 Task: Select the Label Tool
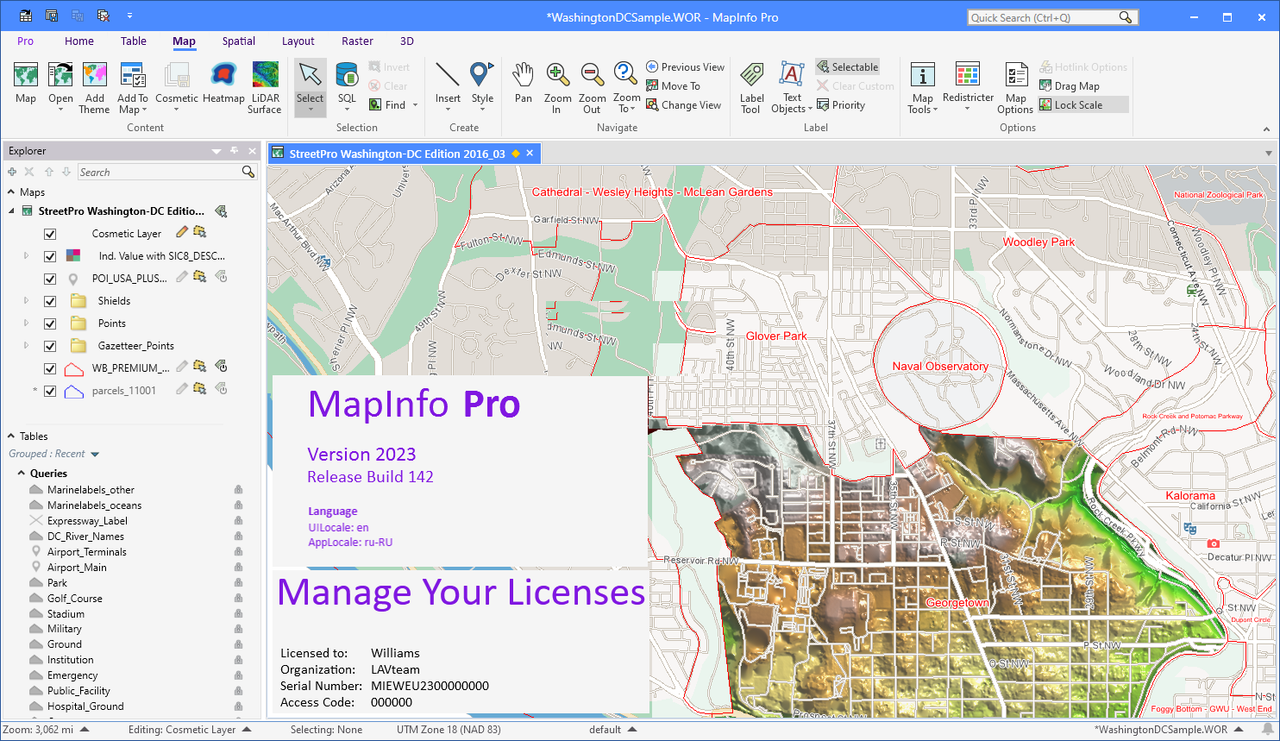click(x=751, y=88)
